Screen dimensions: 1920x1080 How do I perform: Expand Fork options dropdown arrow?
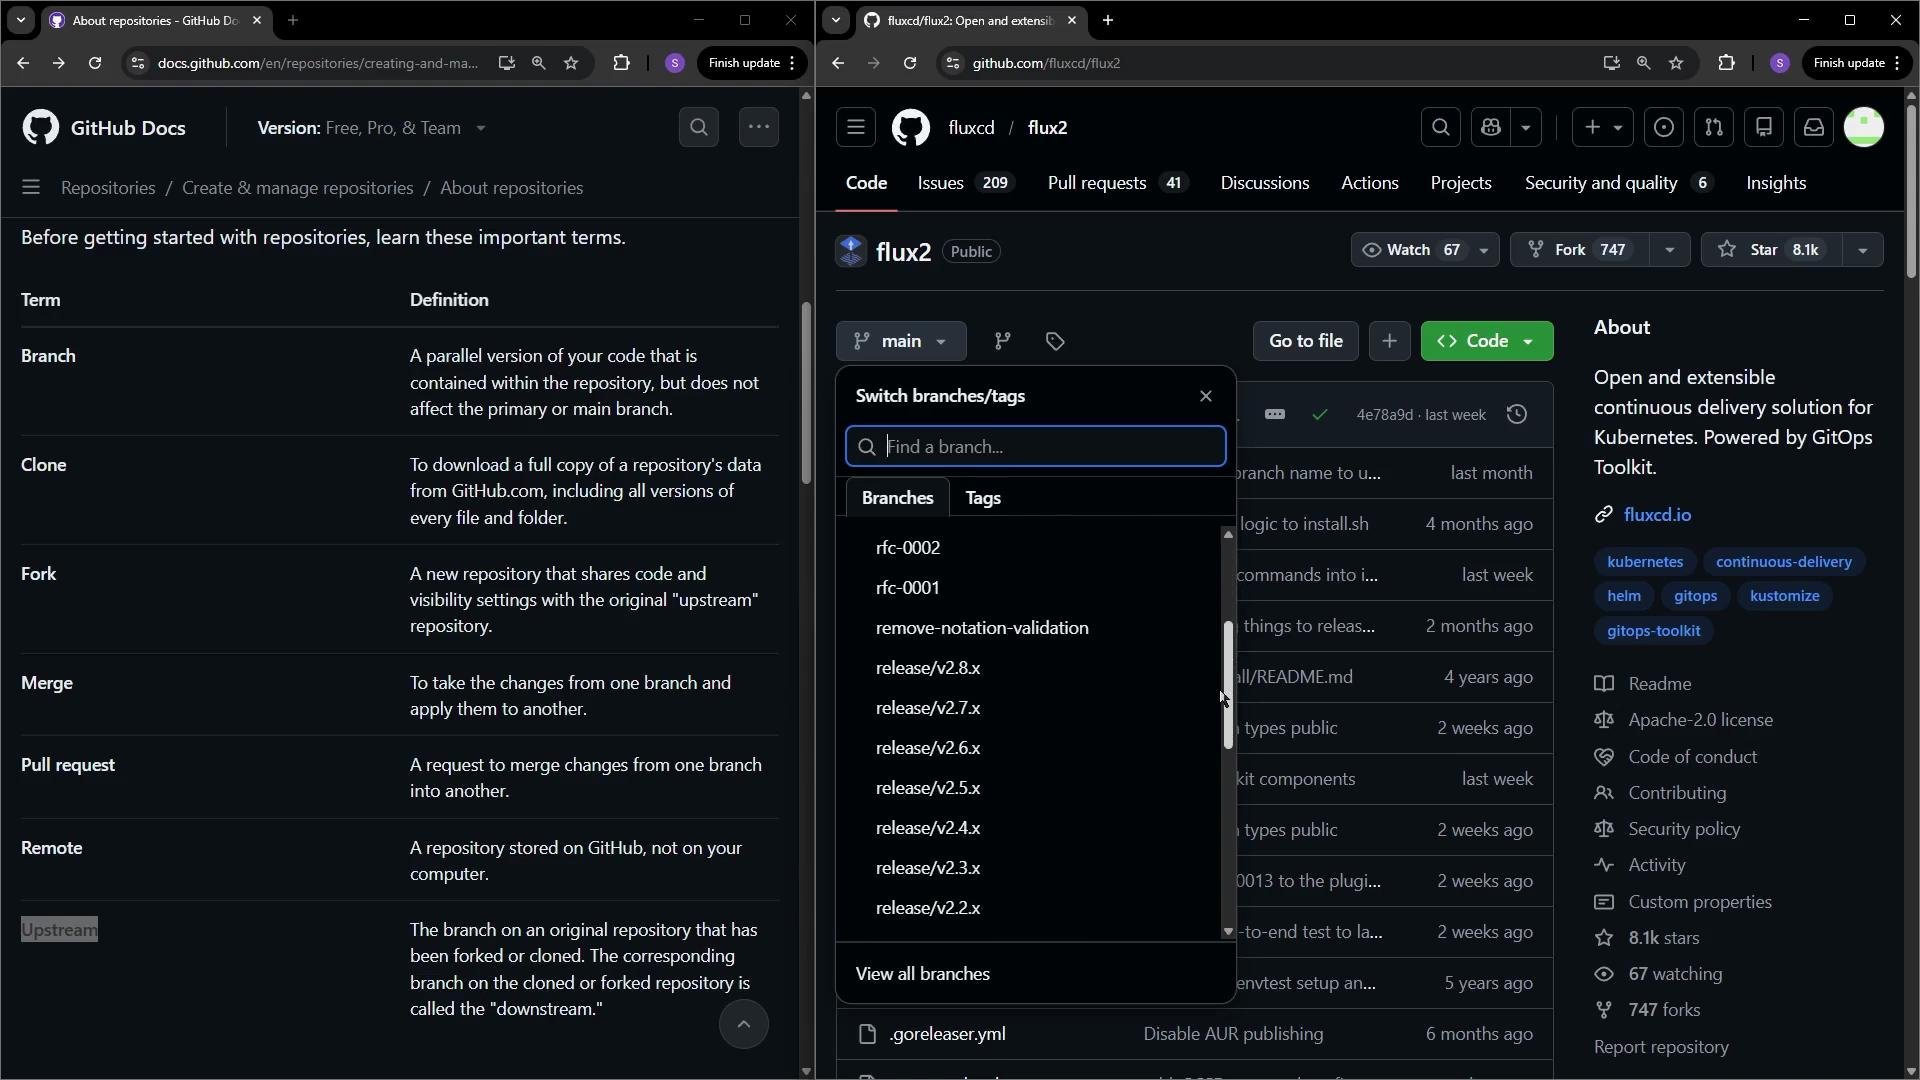[x=1669, y=250]
